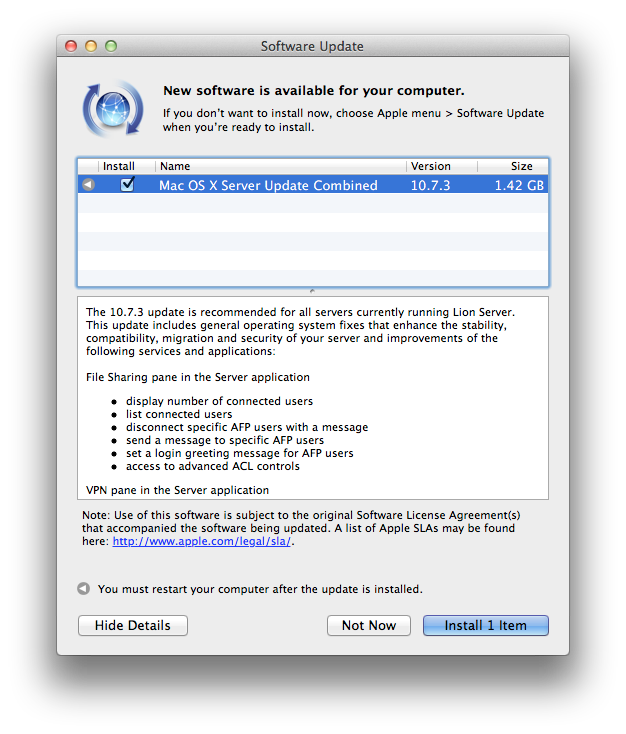This screenshot has width=626, height=734.
Task: Click the restart icon beside the restart notice
Action: [83, 588]
